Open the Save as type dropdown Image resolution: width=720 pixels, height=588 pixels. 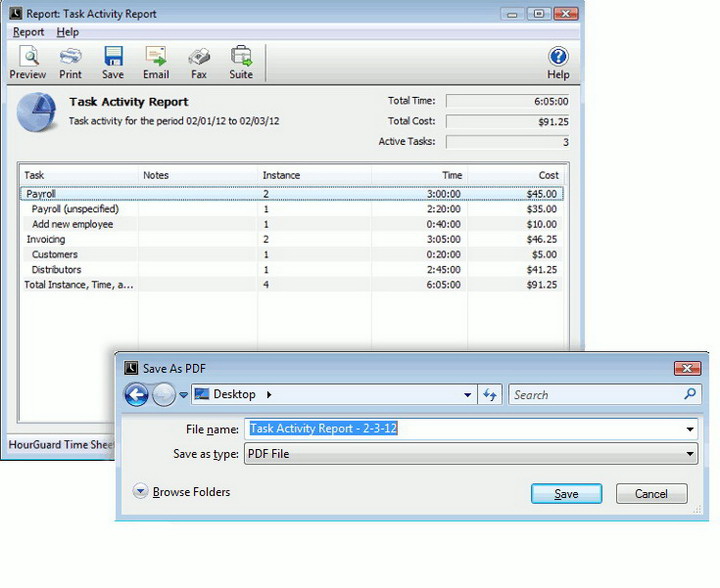[x=690, y=454]
